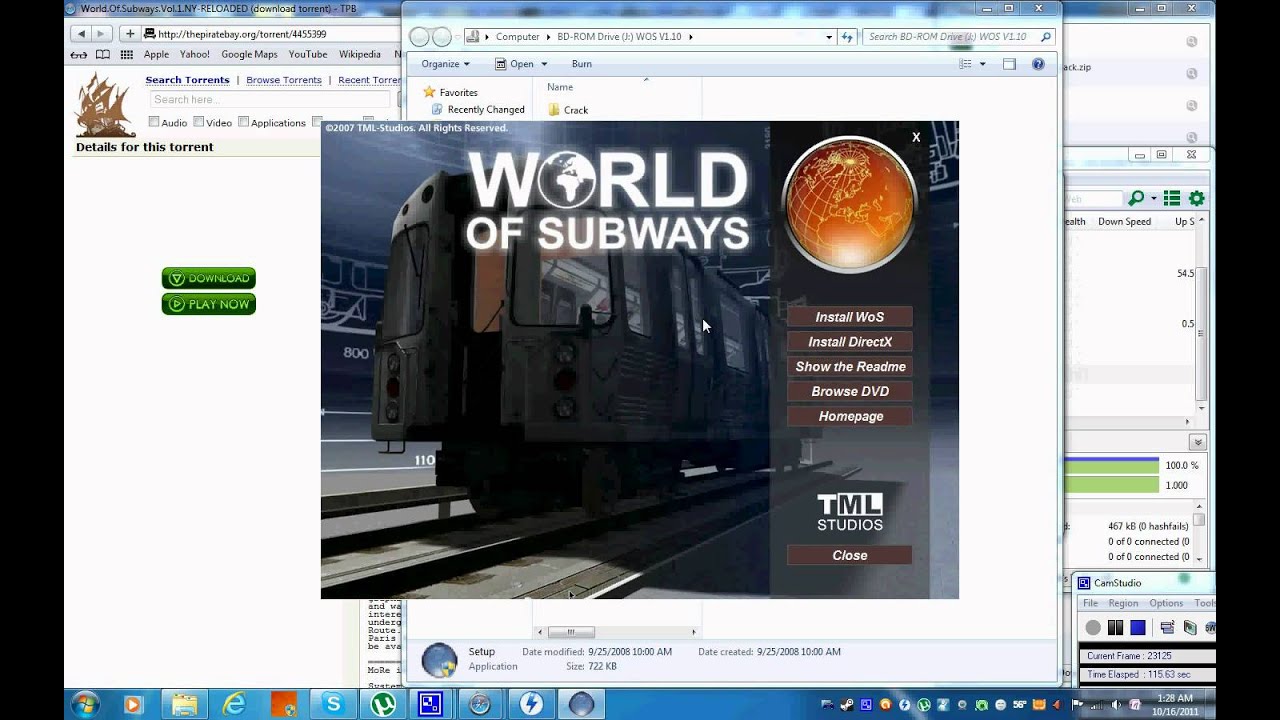Click Install WoS in the installer
This screenshot has width=1280, height=720.
point(849,317)
